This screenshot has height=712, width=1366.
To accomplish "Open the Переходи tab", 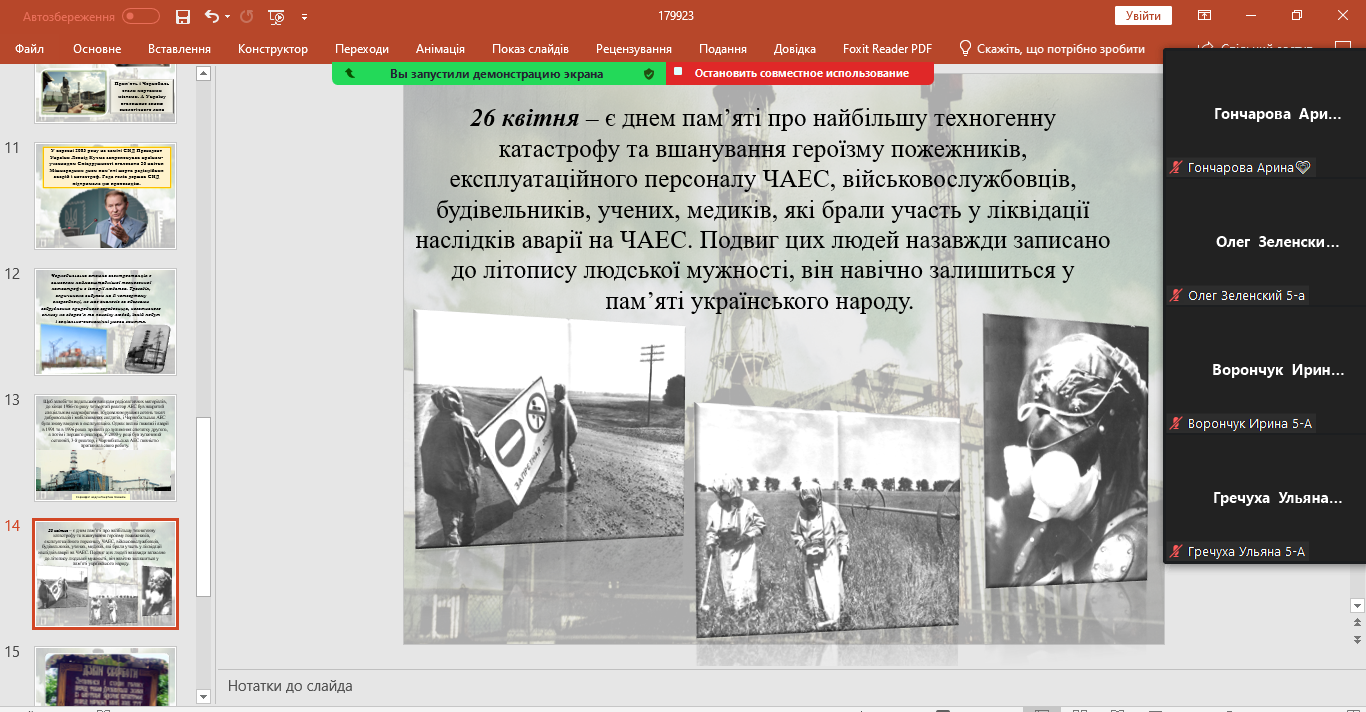I will (362, 49).
